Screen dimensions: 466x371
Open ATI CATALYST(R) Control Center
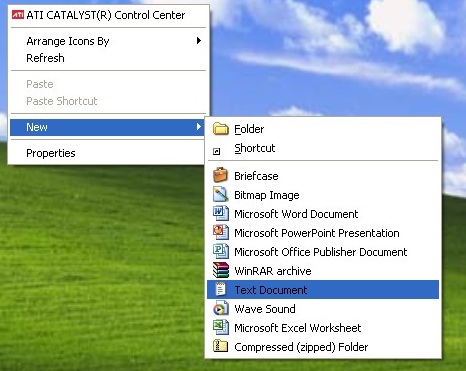(108, 15)
